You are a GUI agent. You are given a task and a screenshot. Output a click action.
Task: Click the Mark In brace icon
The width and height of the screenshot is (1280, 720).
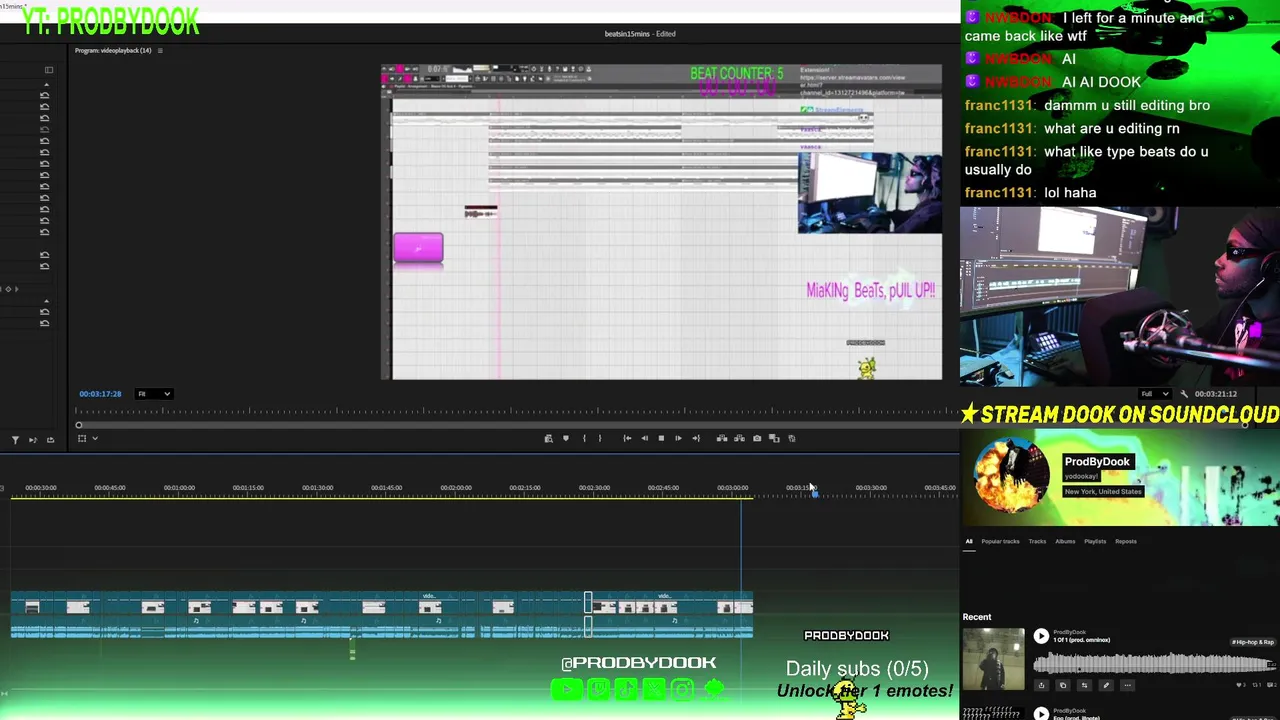click(x=584, y=438)
